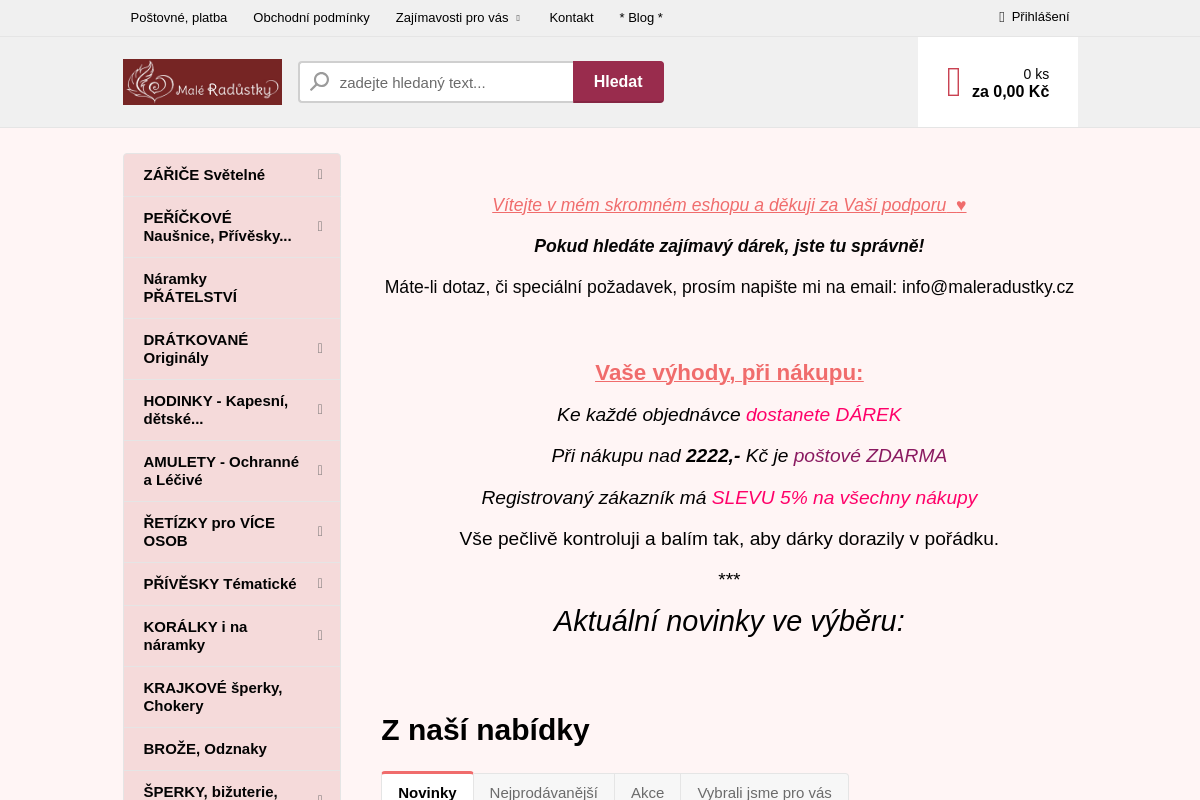The image size is (1200, 800).
Task: Click the Obchodní podmínky menu item
Action: tap(312, 16)
